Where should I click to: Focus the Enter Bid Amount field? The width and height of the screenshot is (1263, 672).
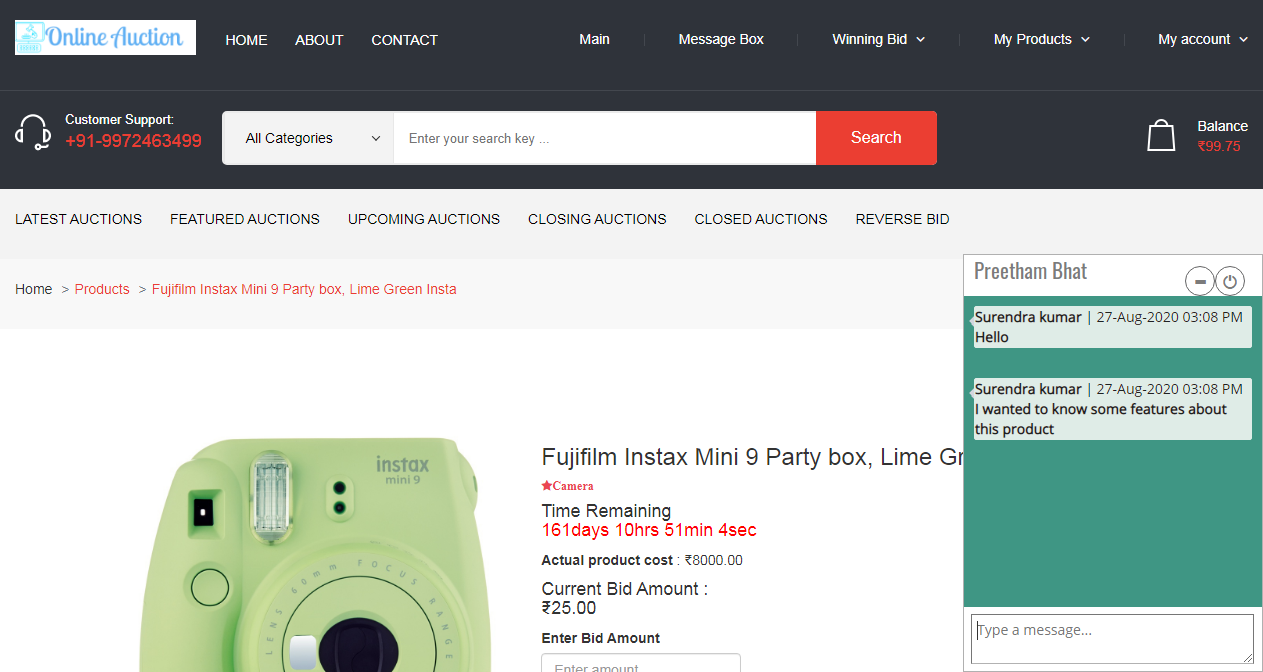tap(641, 663)
